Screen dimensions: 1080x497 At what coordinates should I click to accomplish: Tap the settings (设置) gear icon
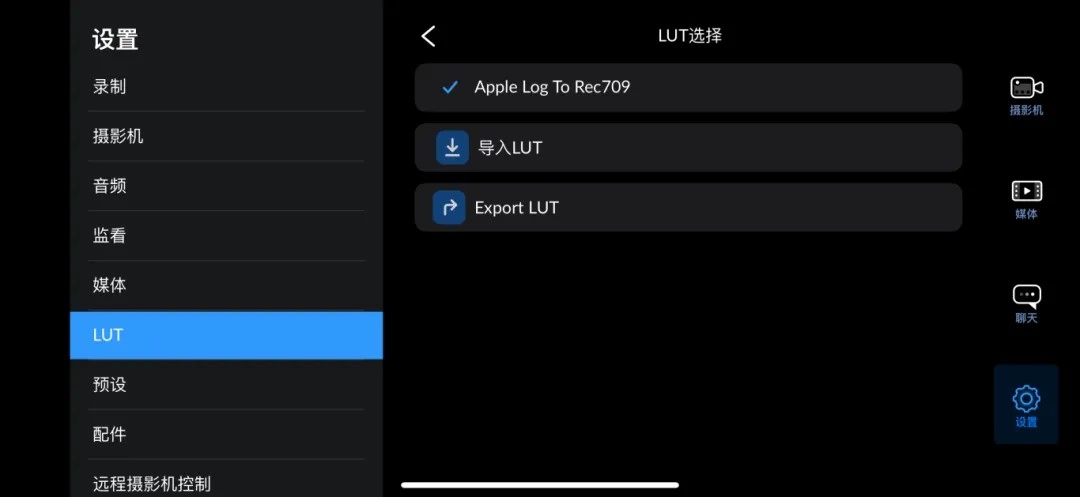coord(1026,399)
